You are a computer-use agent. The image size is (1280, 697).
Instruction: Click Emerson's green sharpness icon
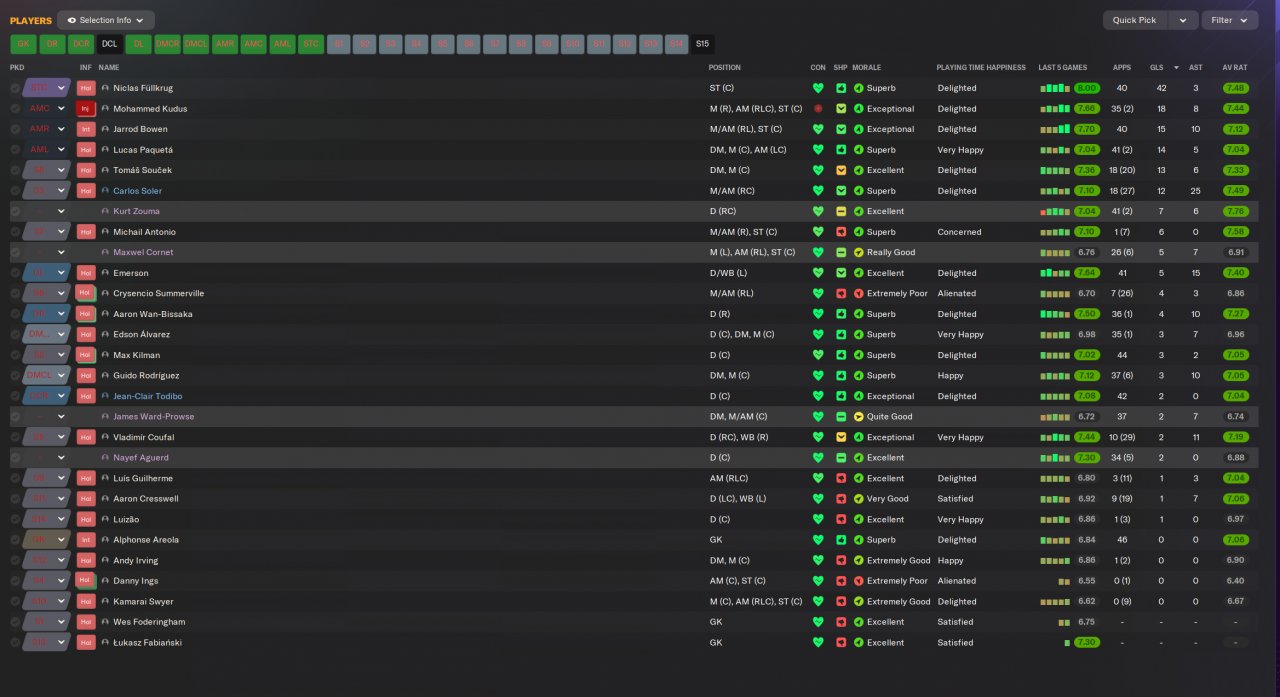841,273
